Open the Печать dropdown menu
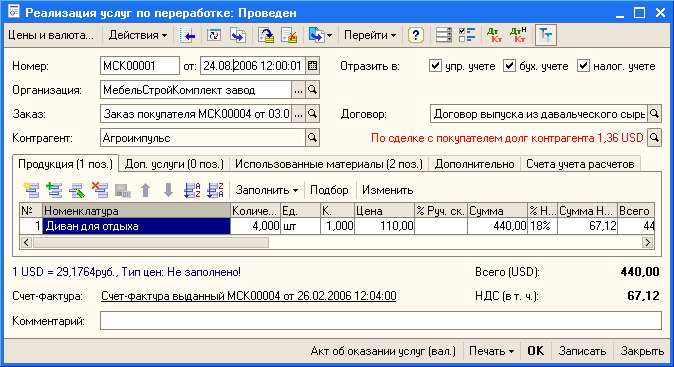 tap(491, 351)
